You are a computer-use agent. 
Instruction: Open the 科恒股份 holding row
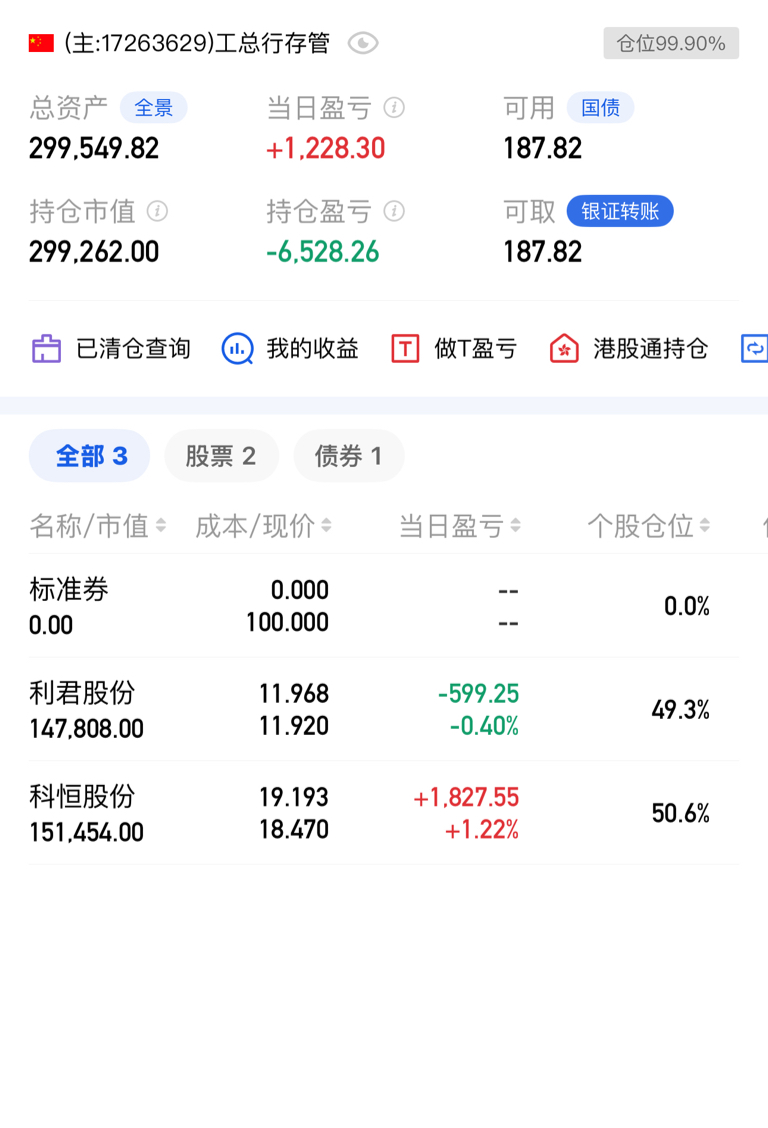(x=384, y=813)
